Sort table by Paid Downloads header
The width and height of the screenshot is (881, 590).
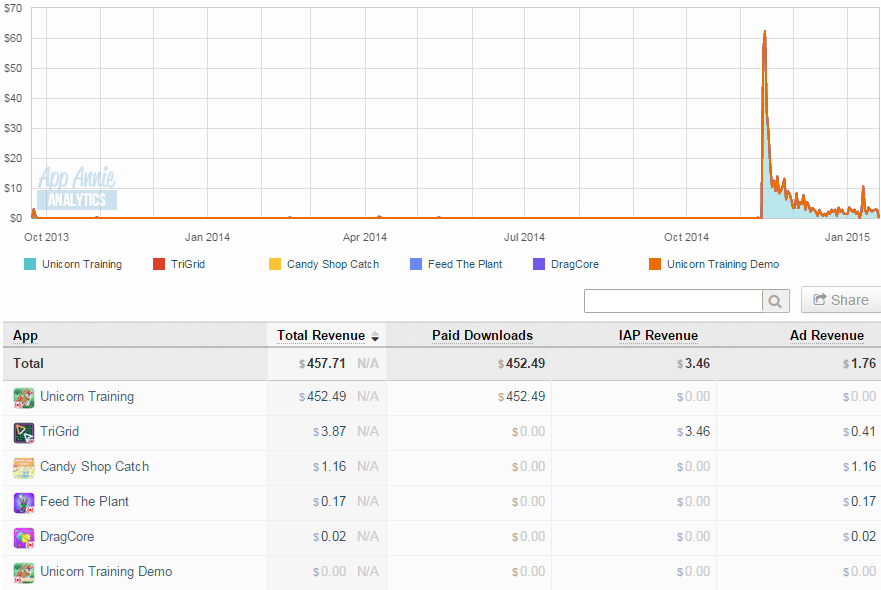coord(482,335)
